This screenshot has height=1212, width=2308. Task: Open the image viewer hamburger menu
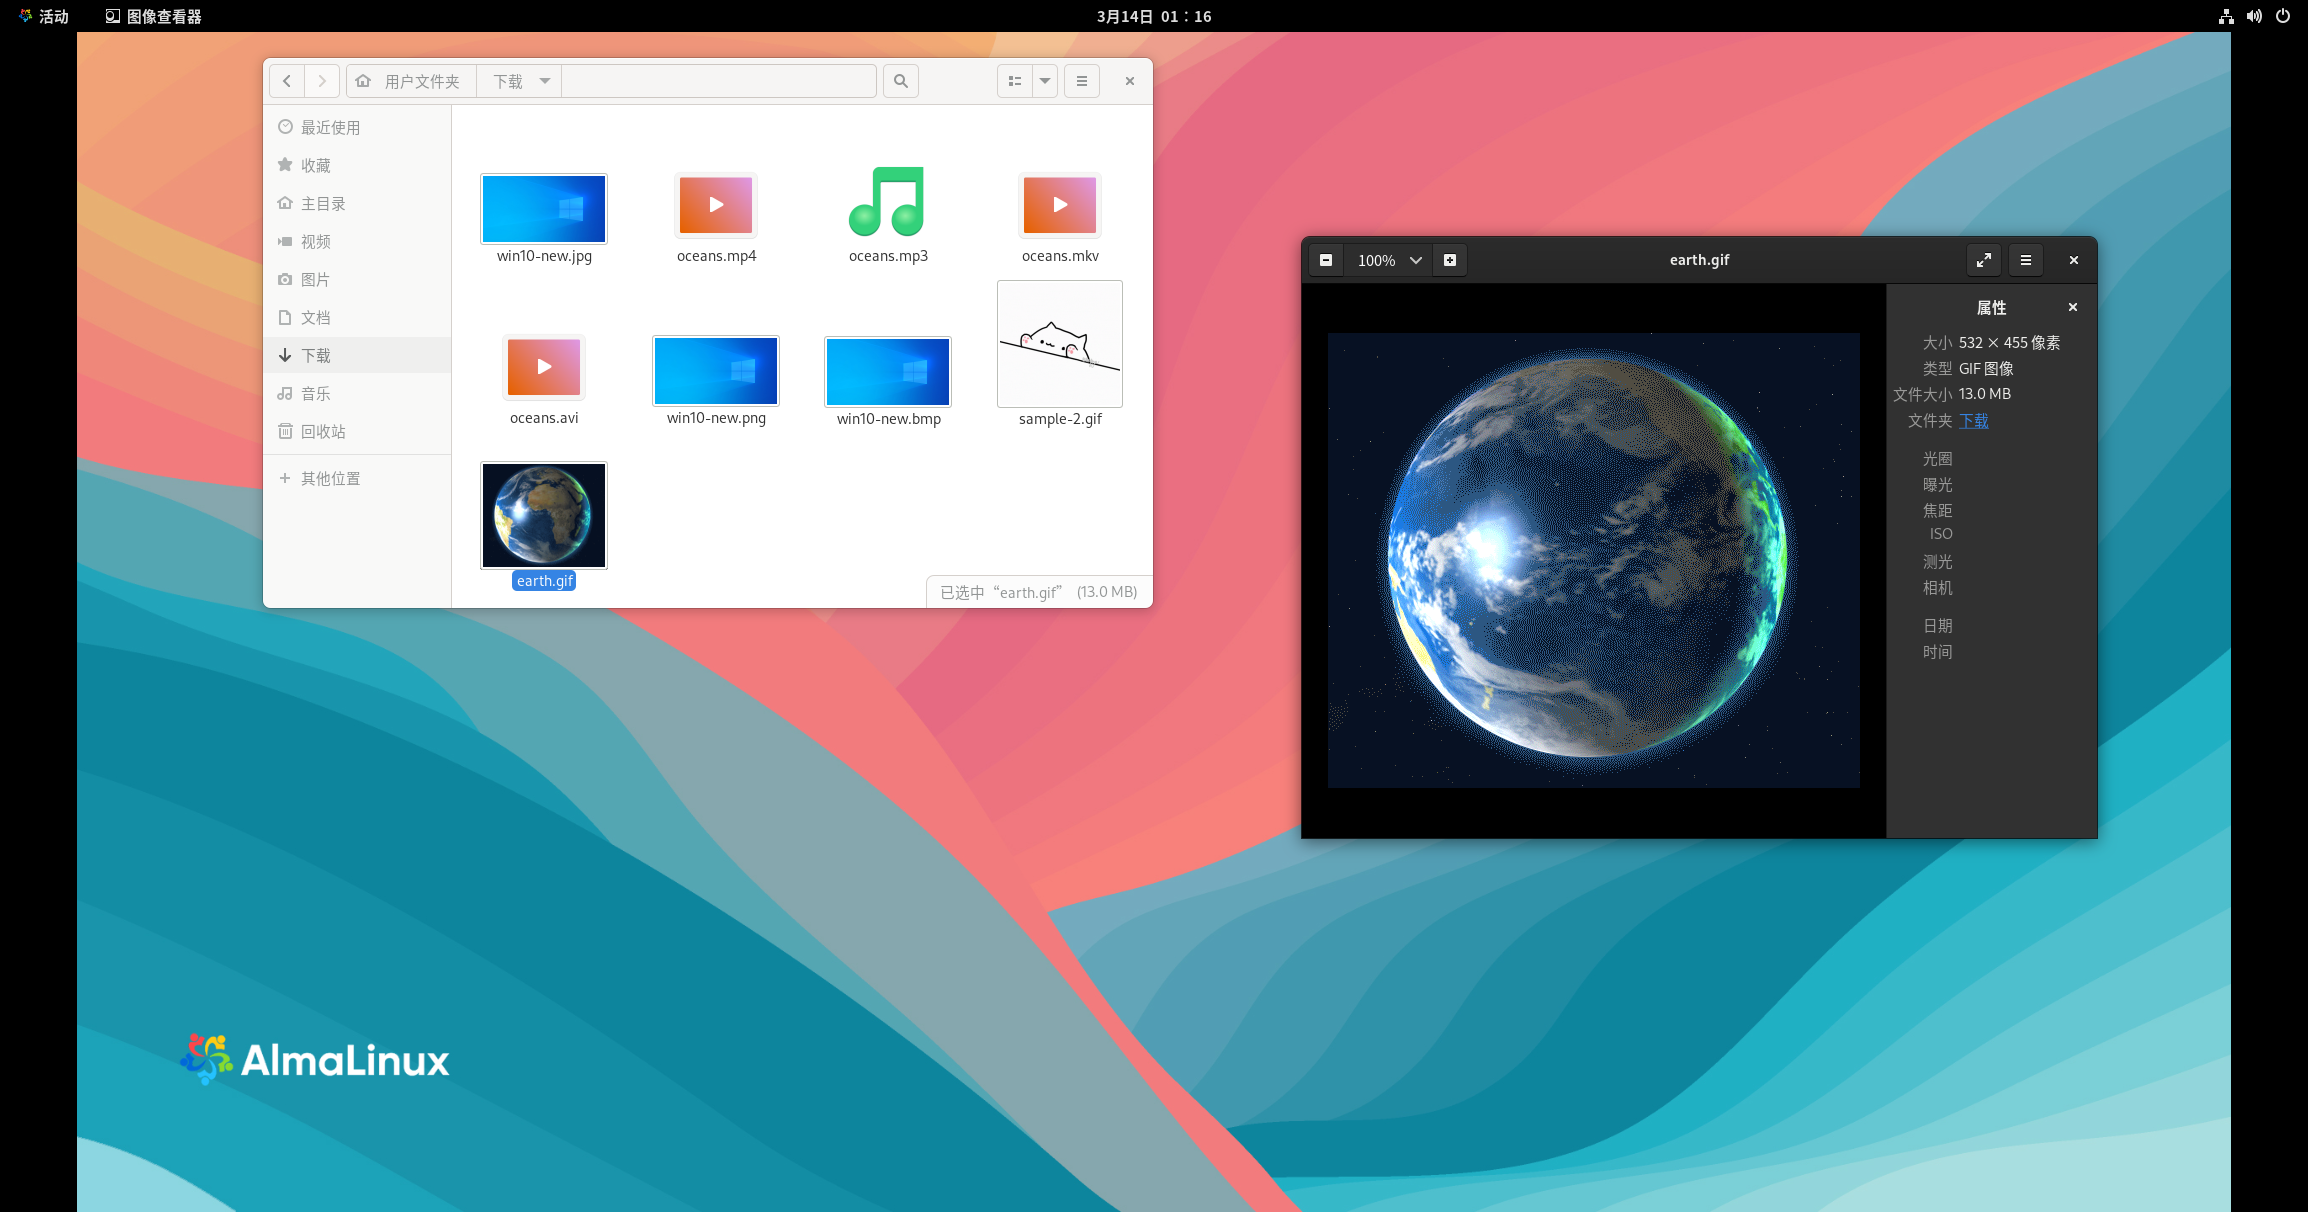(2026, 260)
